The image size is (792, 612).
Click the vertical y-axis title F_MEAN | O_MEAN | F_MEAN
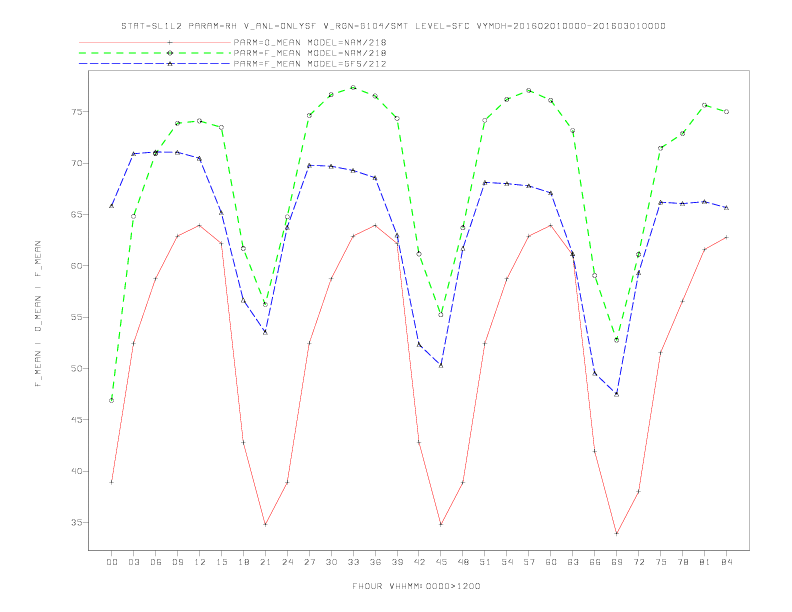click(x=38, y=314)
